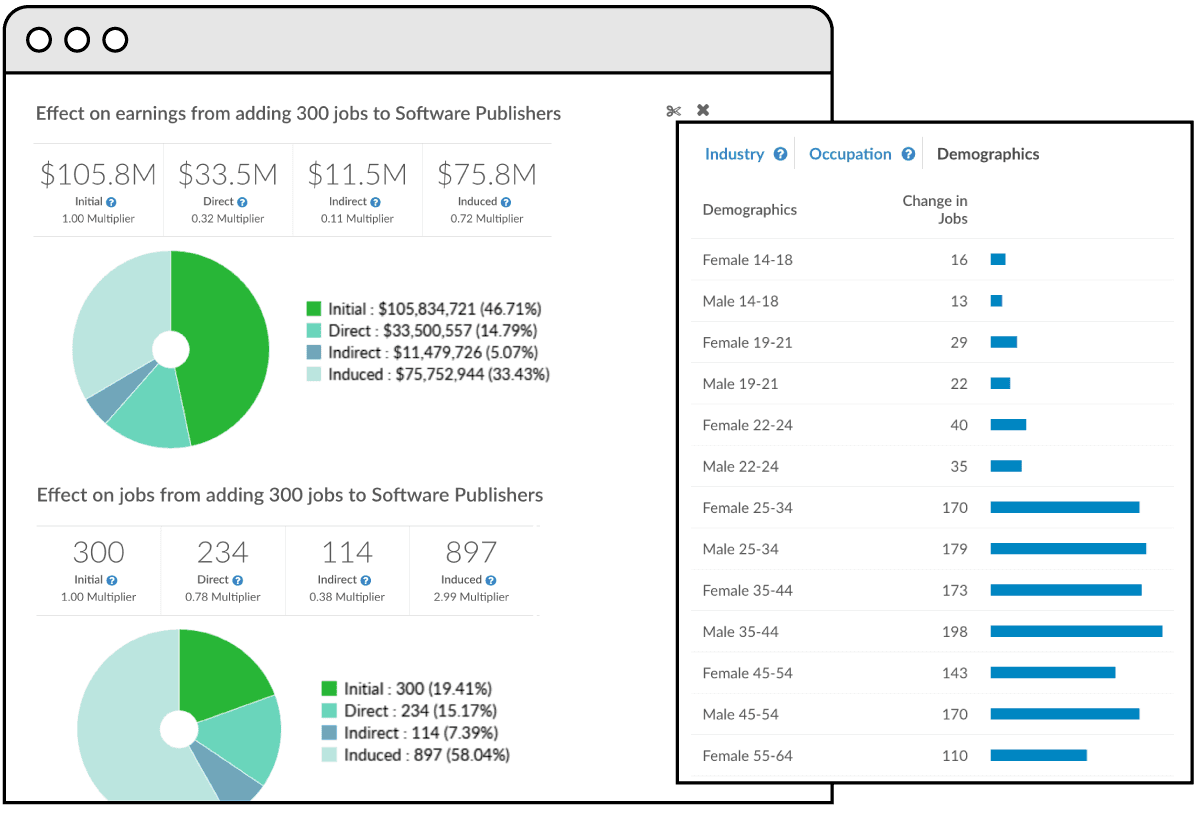Click help icon next to Initial earnings
1200x813 pixels.
point(112,202)
